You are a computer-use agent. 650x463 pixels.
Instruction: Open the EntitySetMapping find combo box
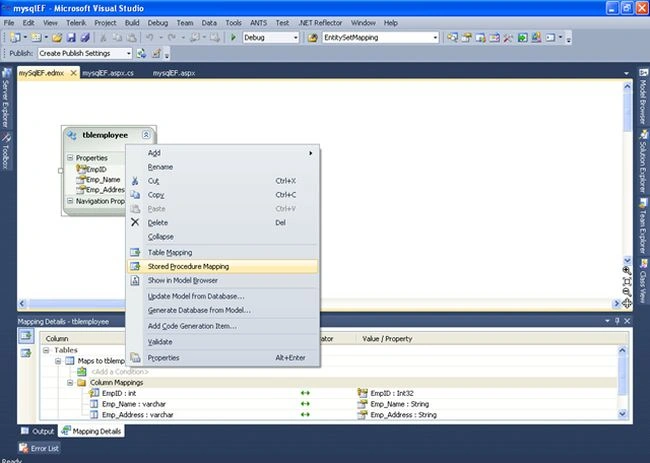[x=381, y=38]
